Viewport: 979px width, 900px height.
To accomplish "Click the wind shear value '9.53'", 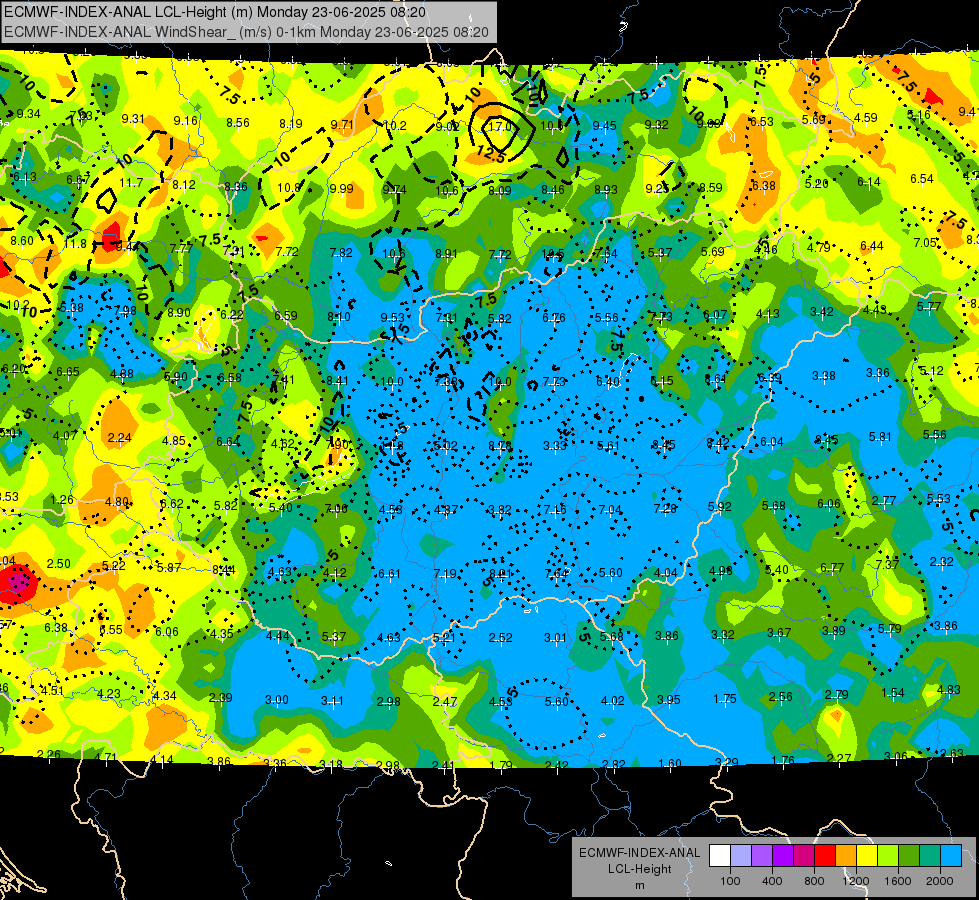I will pyautogui.click(x=392, y=317).
